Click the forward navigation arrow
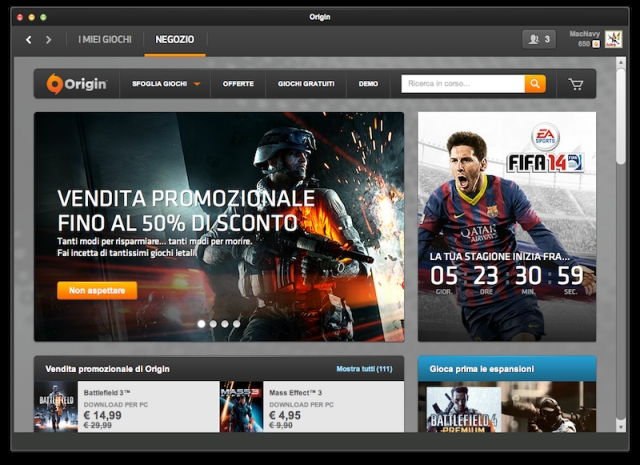The width and height of the screenshot is (640, 465). [47, 40]
